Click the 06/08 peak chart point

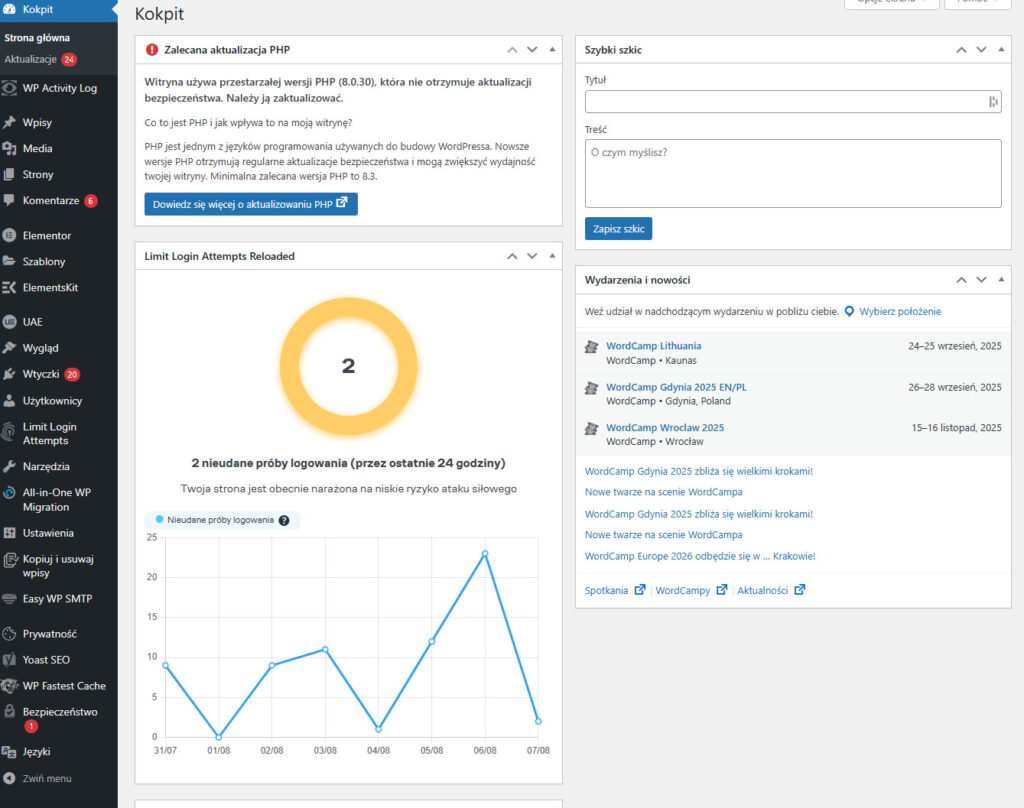click(485, 553)
